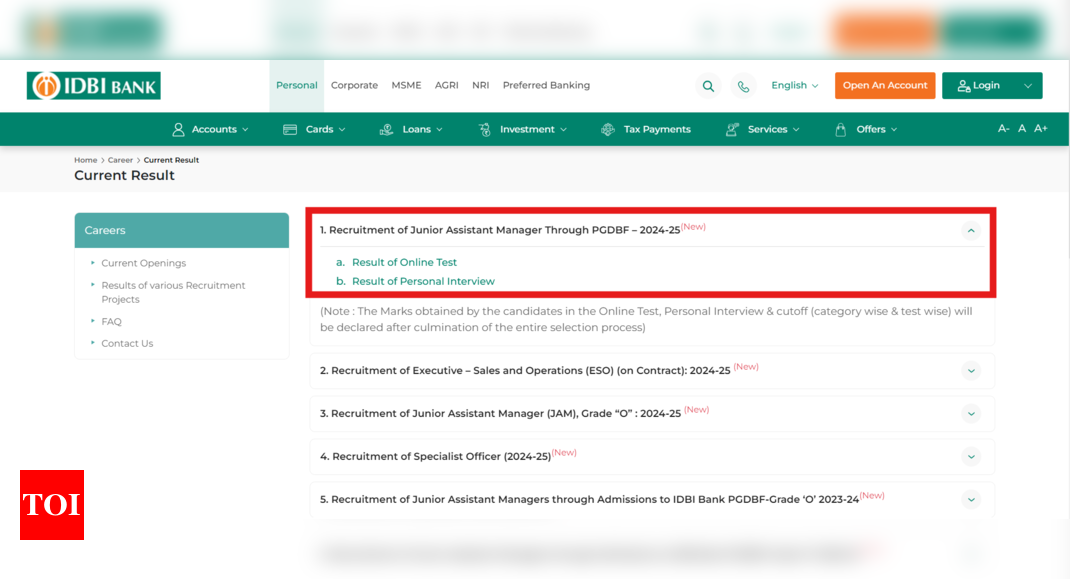
Task: Click the IDBI Bank logo
Action: [x=93, y=86]
